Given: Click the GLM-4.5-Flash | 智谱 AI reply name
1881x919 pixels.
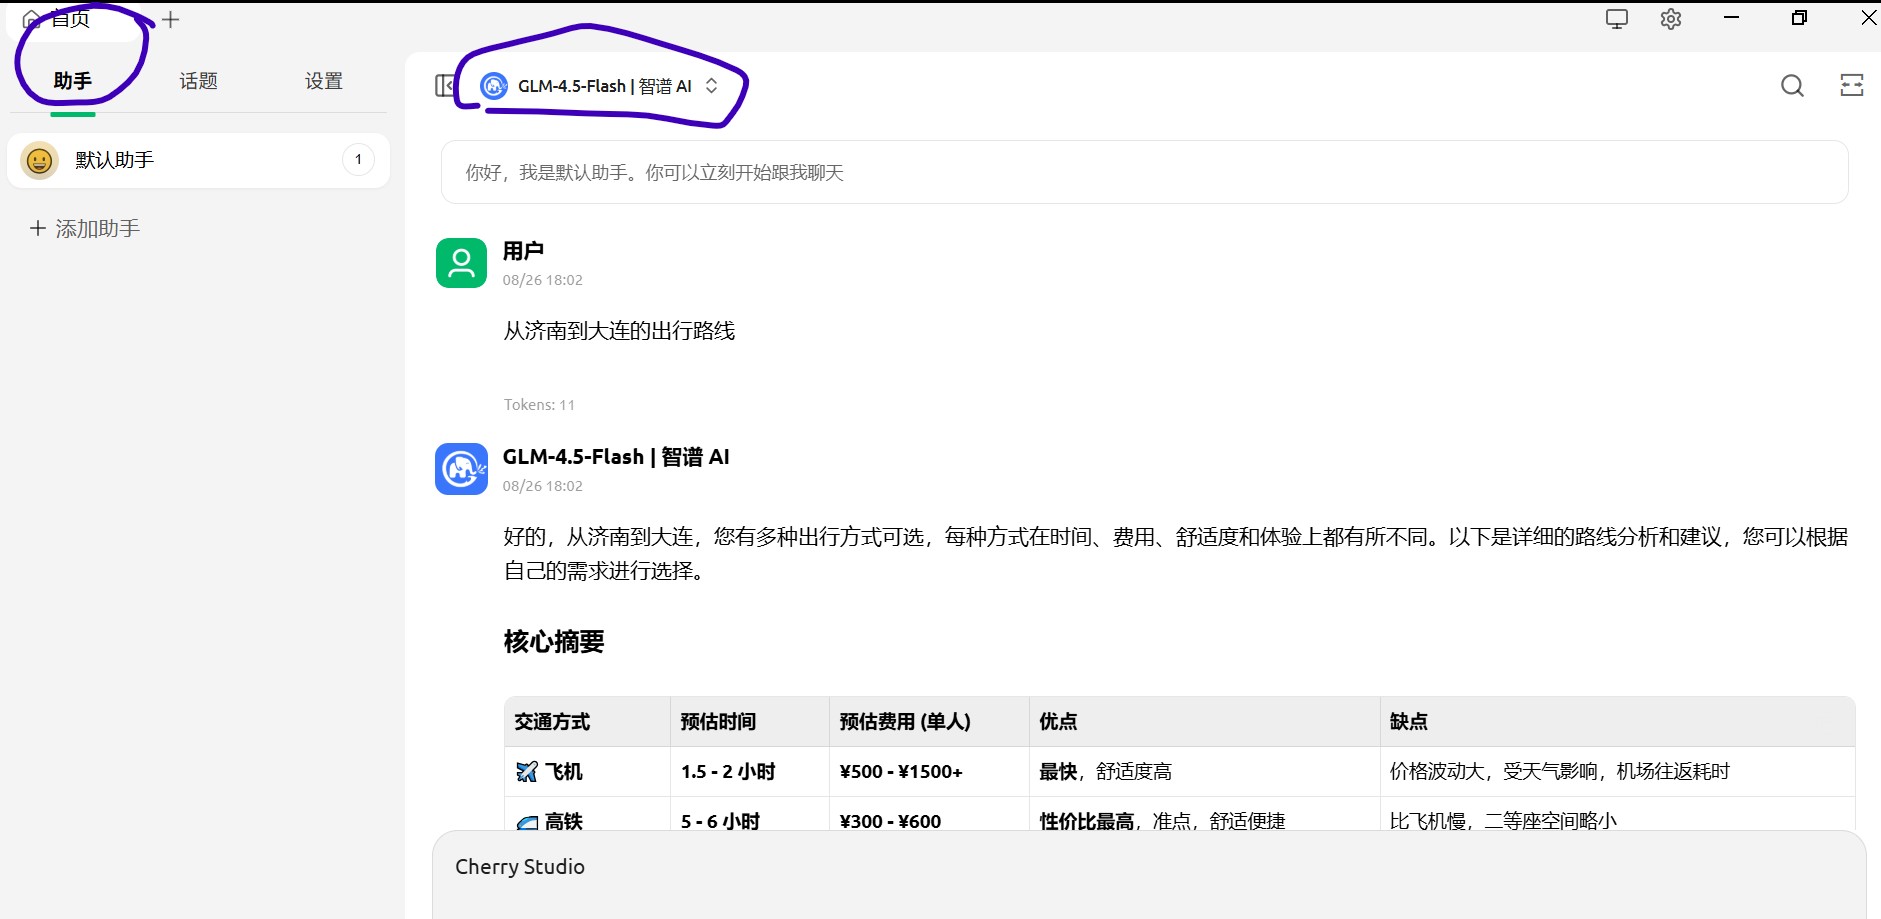Looking at the screenshot, I should 616,457.
